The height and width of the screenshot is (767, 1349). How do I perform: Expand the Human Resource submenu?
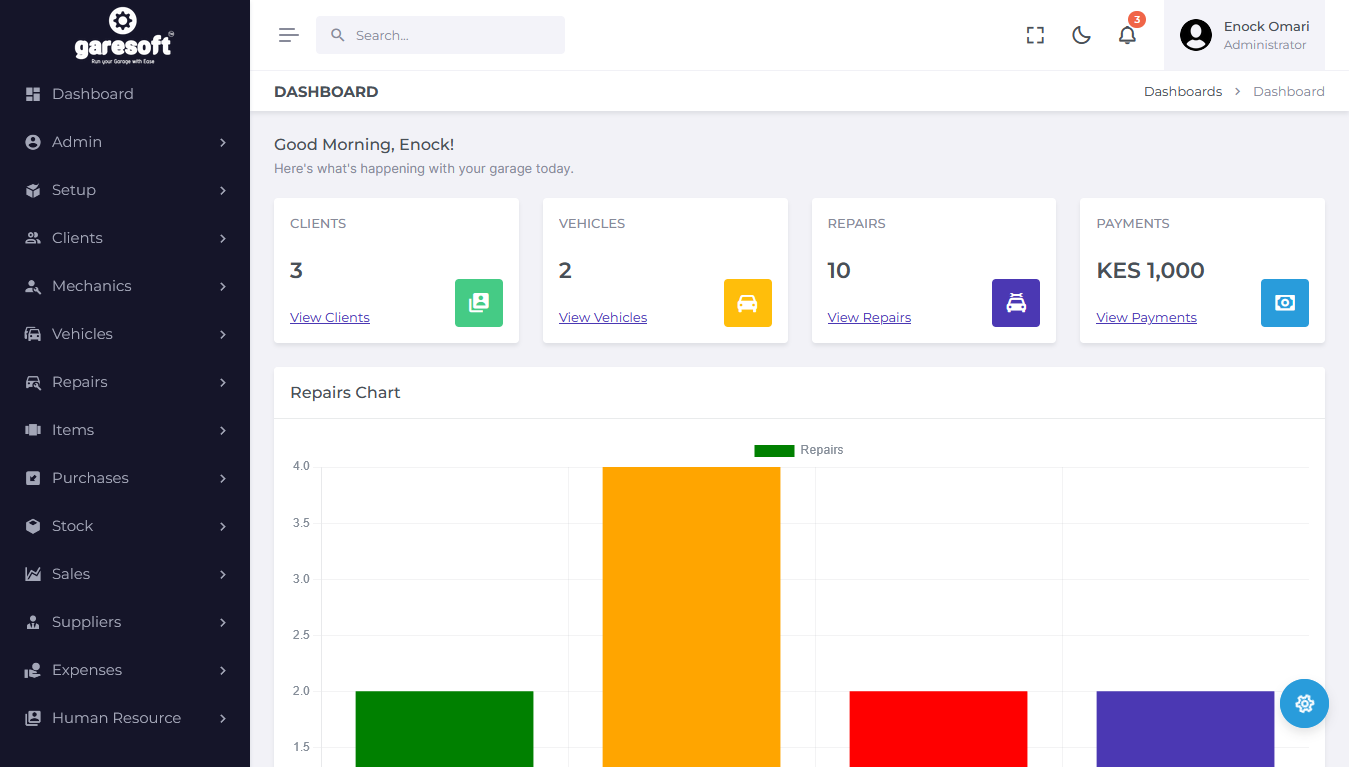(125, 718)
